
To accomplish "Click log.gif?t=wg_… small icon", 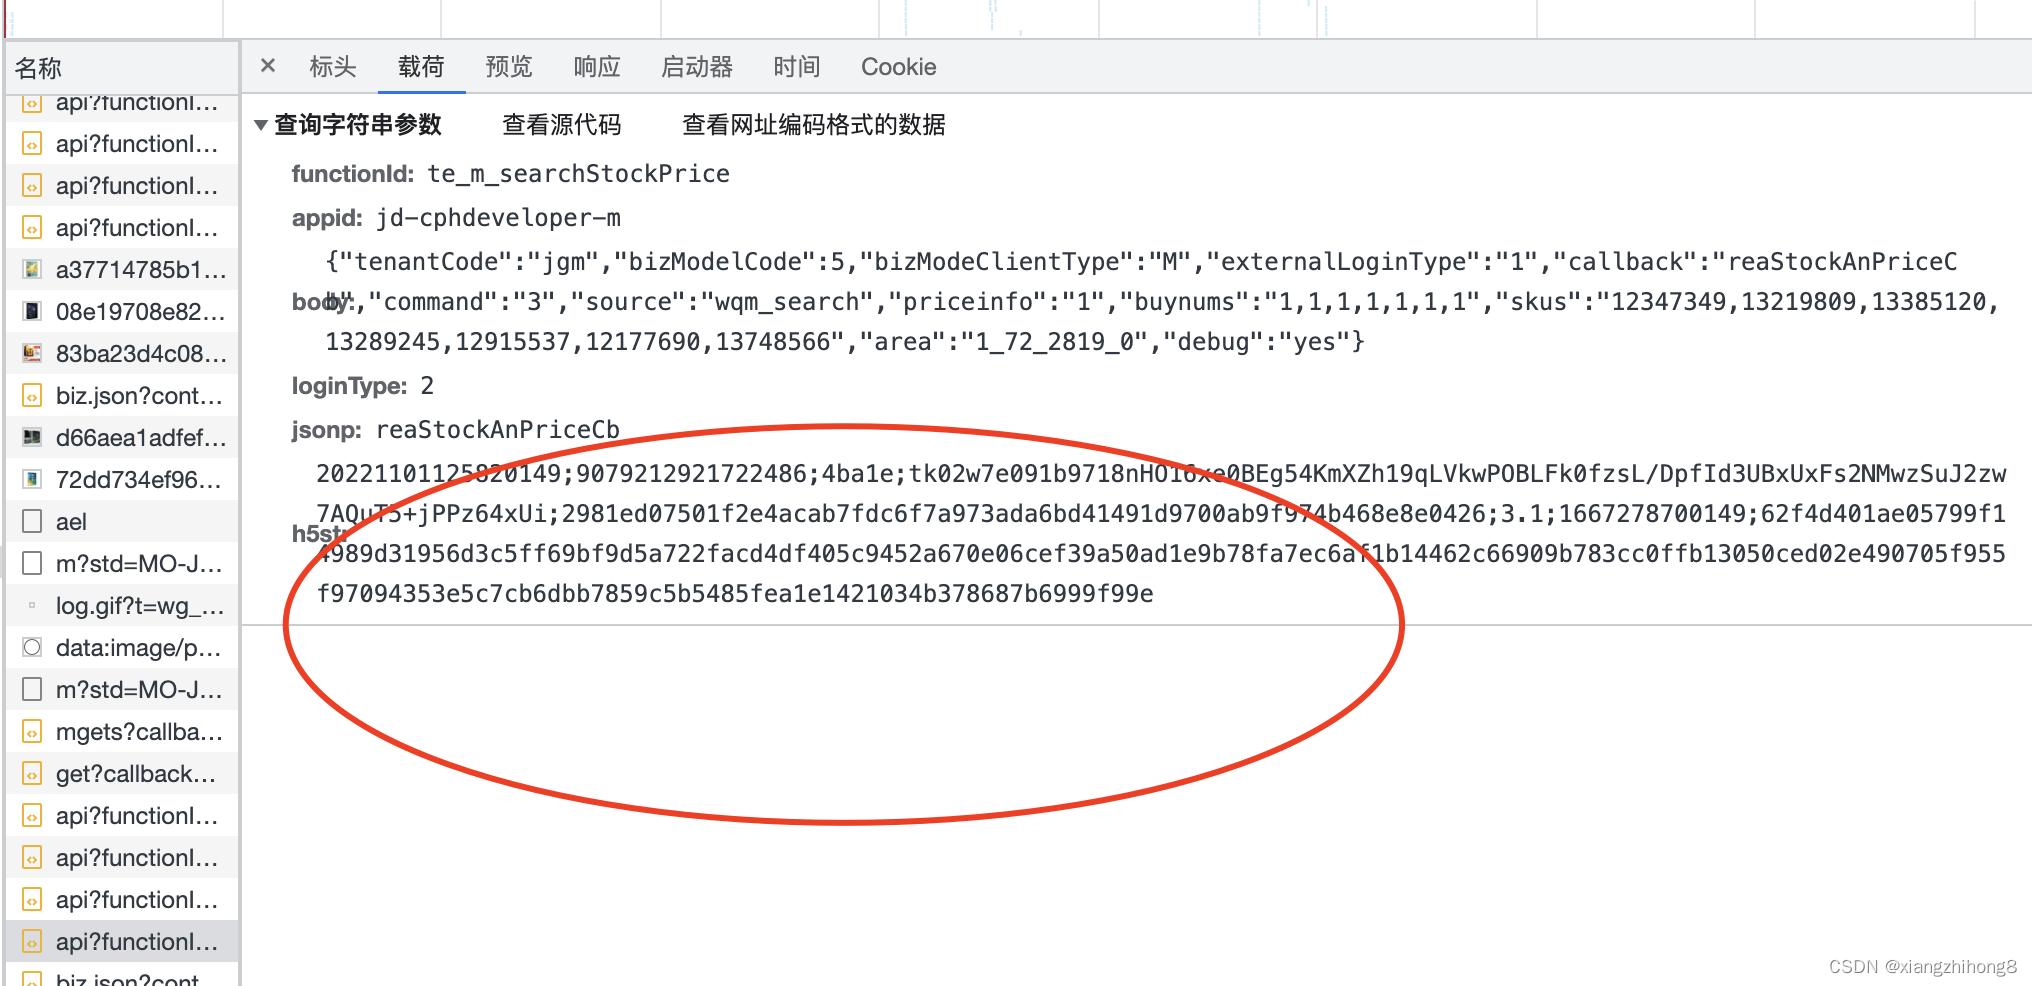I will pyautogui.click(x=32, y=605).
